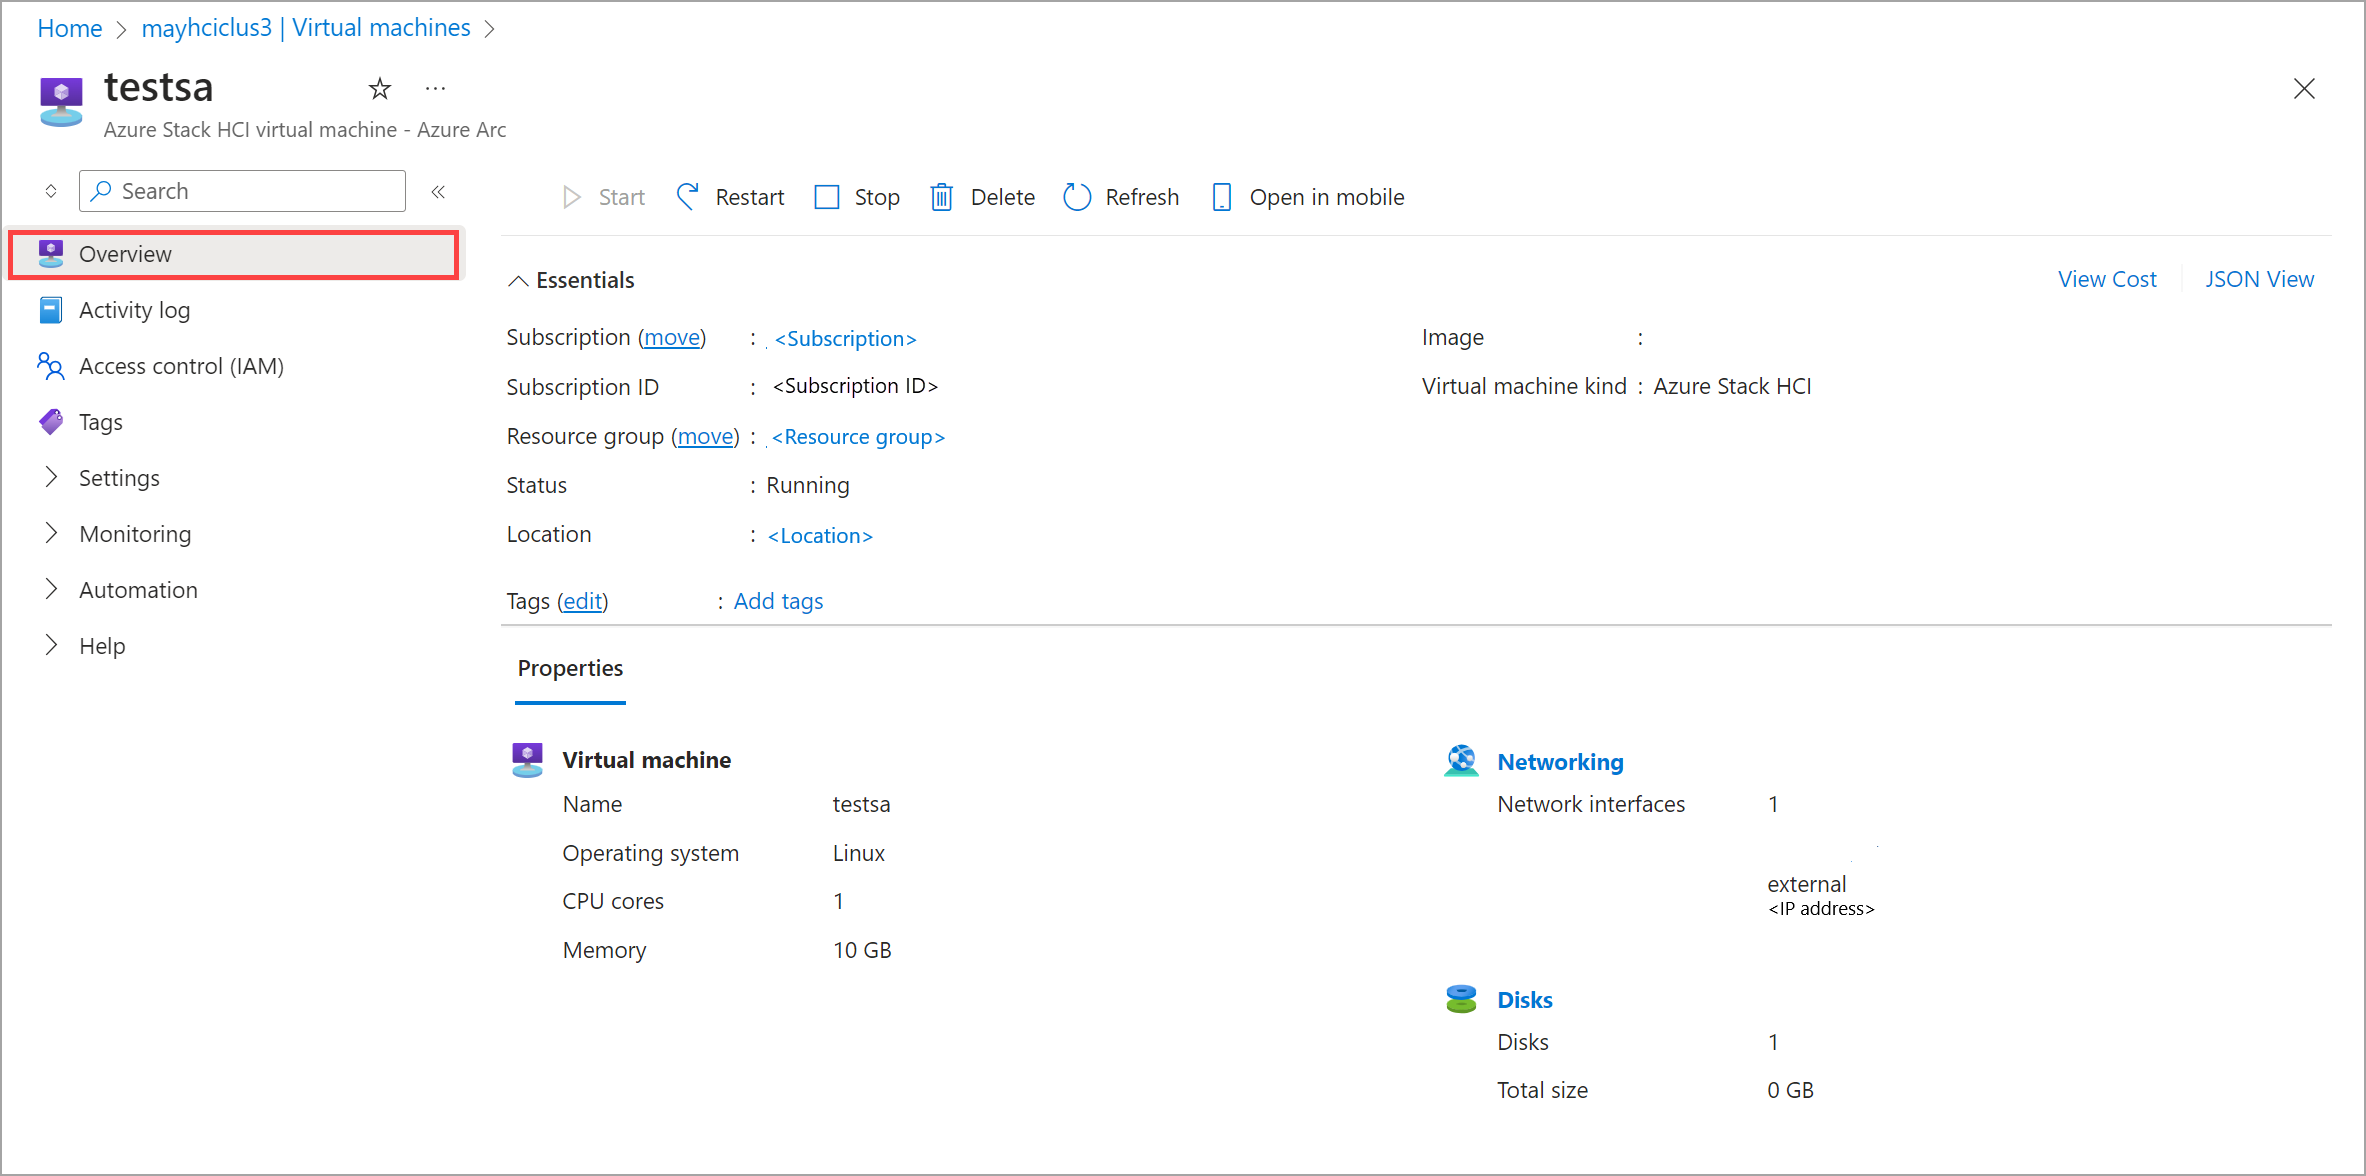Screen dimensions: 2366x1176
Task: Click the Azure Stack HCI kind value
Action: [1732, 387]
